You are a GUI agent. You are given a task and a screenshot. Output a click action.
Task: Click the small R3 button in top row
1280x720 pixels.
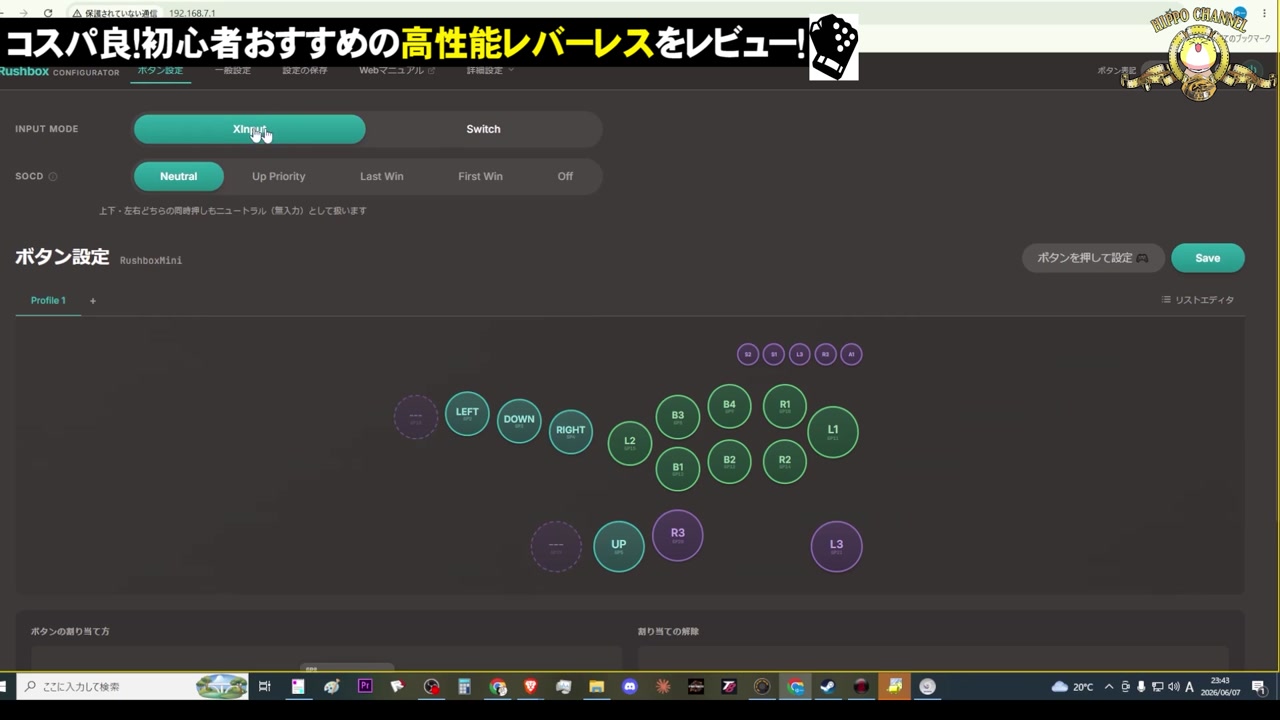(825, 354)
